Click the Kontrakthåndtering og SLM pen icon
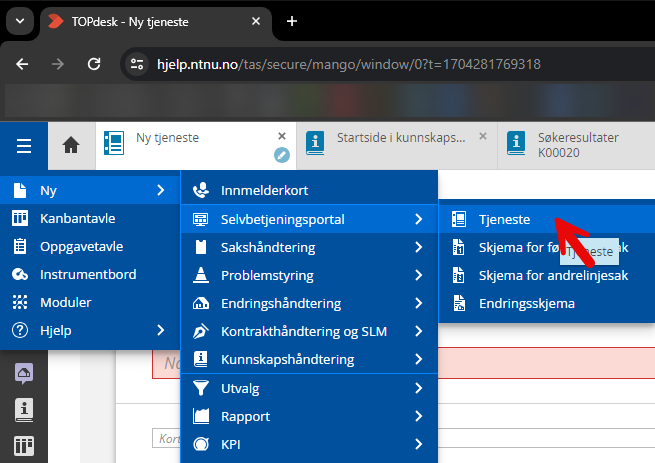 pos(201,331)
